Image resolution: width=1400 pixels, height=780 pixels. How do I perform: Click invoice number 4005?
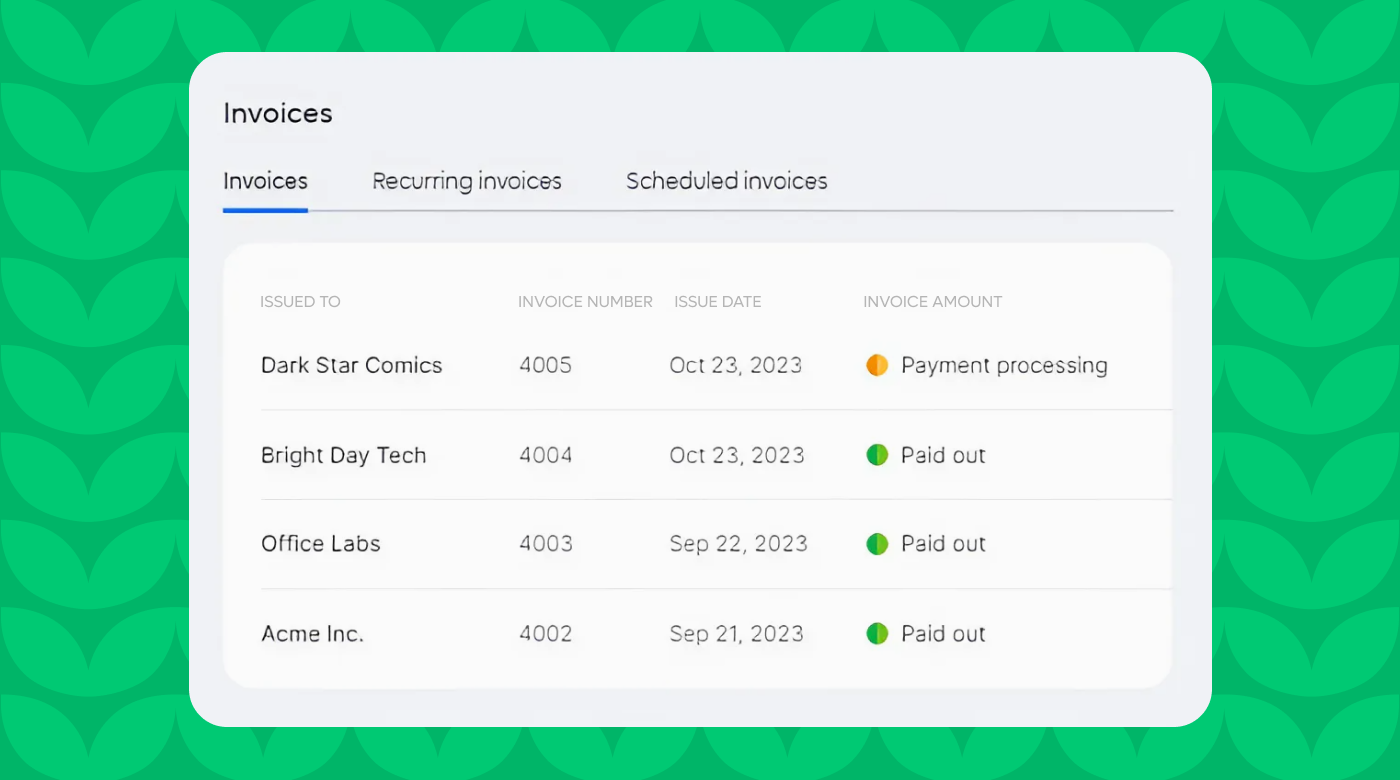coord(545,366)
